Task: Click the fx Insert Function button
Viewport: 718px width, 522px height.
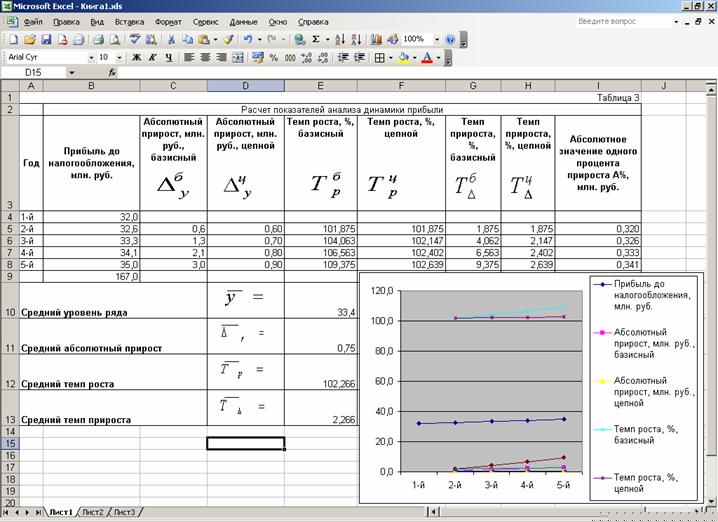Action: [x=112, y=72]
